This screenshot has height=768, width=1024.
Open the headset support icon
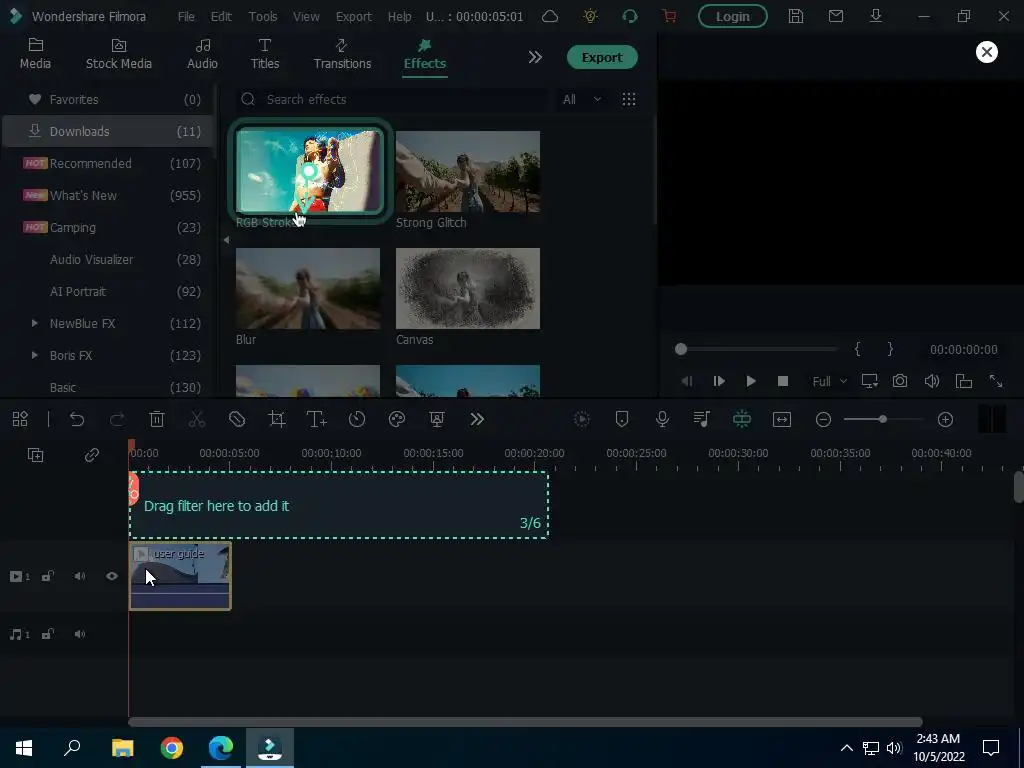(630, 16)
